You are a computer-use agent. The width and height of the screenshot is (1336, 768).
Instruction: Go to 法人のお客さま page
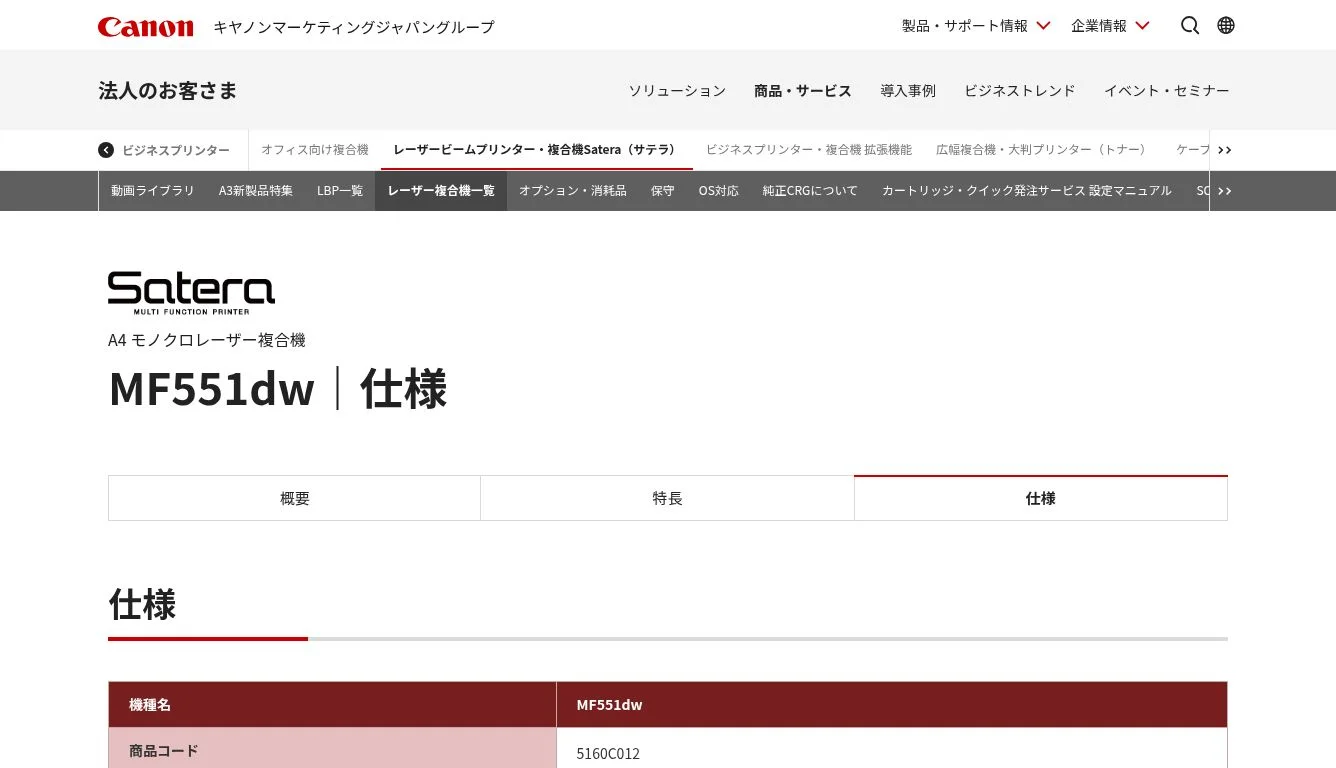click(x=168, y=91)
